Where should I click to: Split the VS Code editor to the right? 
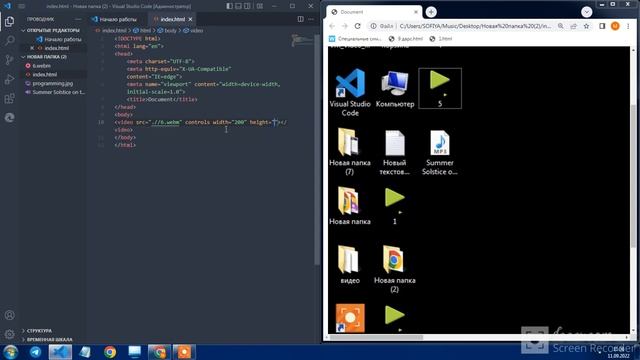pos(300,19)
